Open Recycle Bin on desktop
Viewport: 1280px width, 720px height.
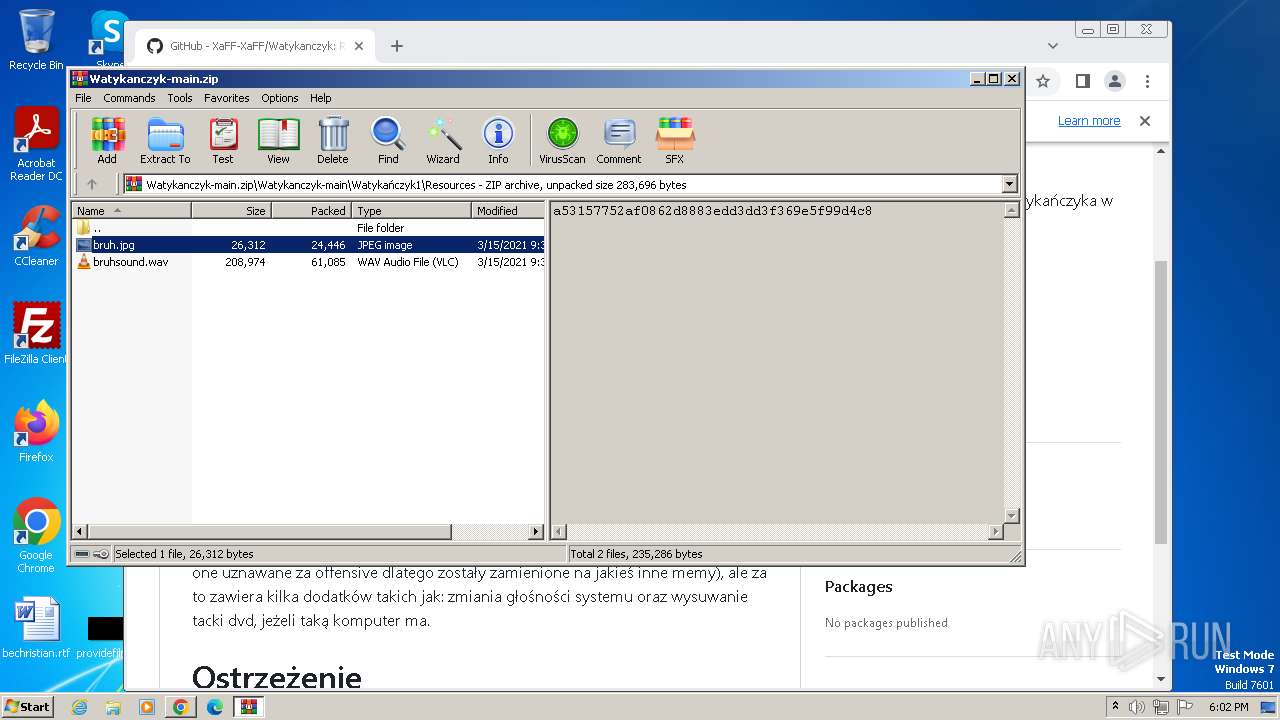click(x=36, y=40)
